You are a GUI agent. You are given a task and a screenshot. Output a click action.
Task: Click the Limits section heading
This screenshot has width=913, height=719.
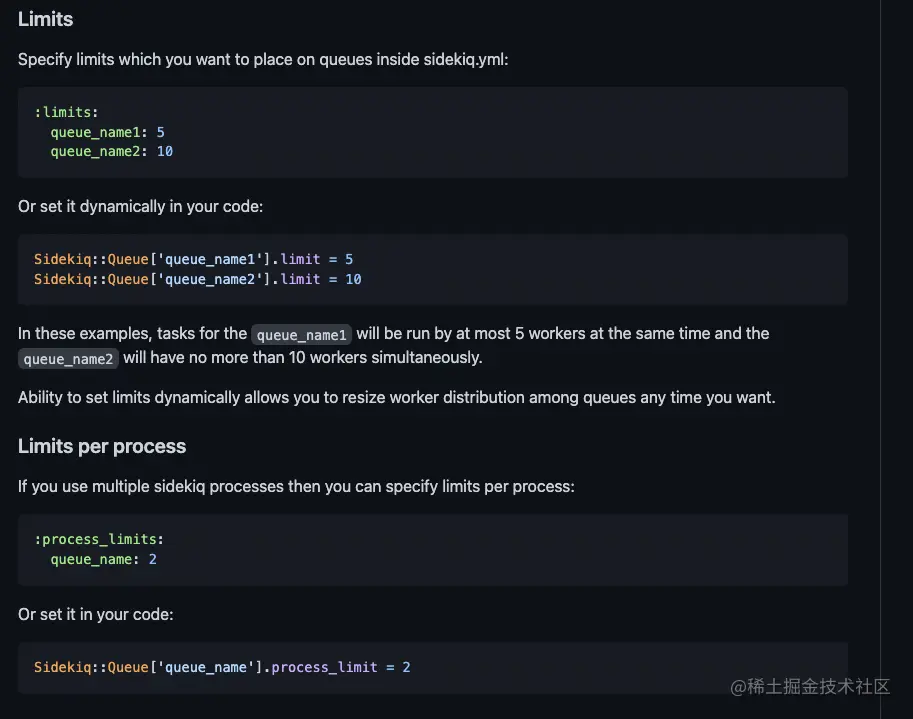(x=45, y=19)
